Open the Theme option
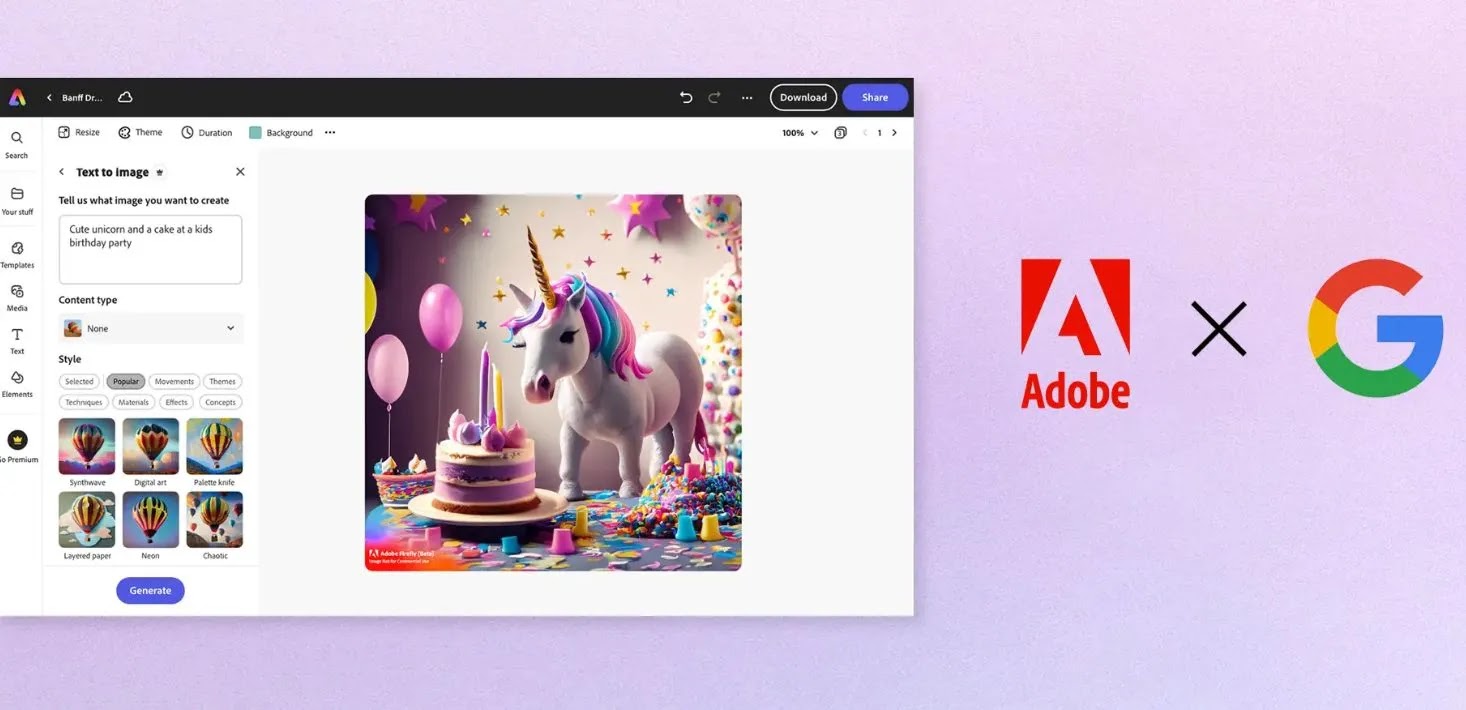 (140, 132)
